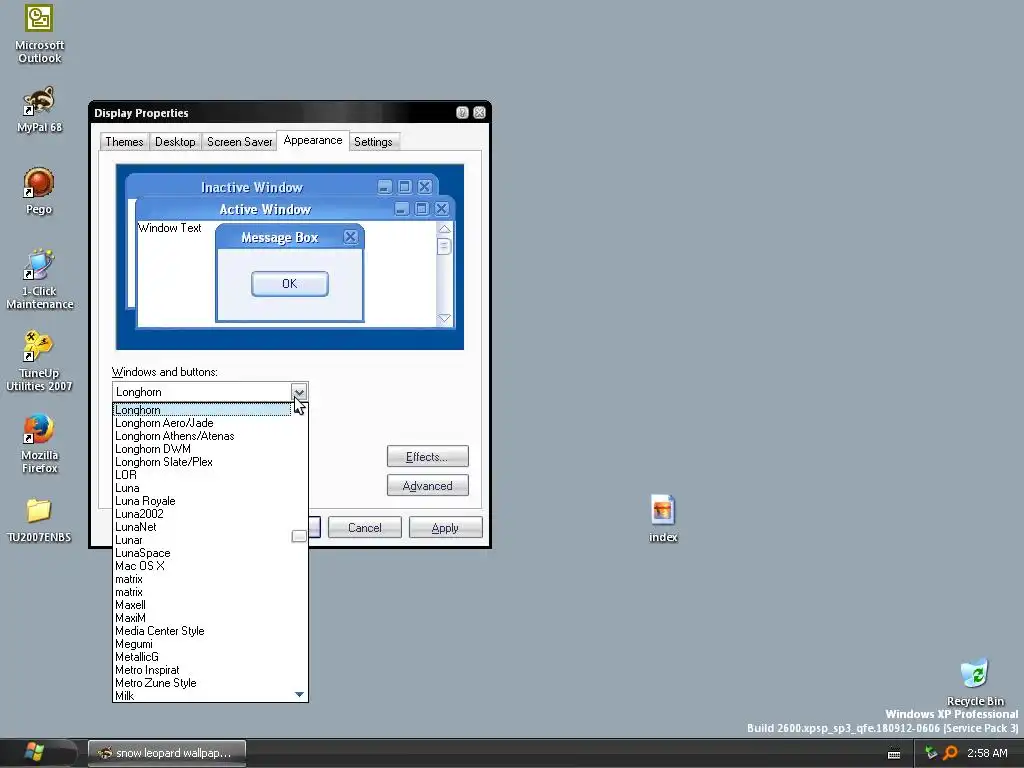
Task: Choose Lunar style
Action: tap(202, 540)
